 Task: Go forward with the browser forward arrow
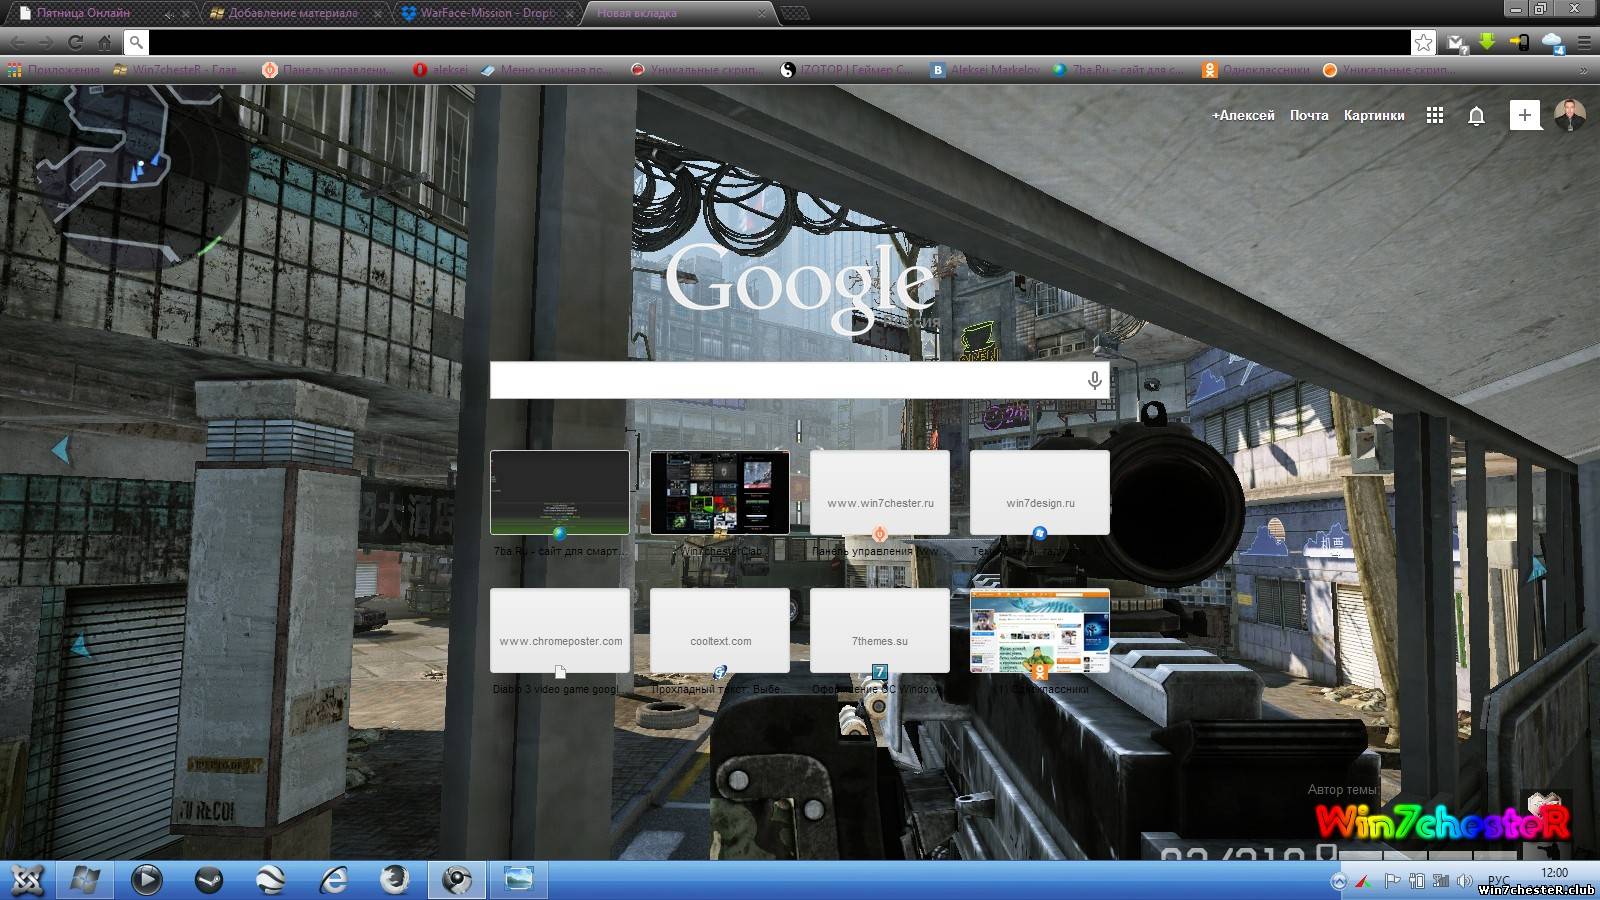coord(46,42)
